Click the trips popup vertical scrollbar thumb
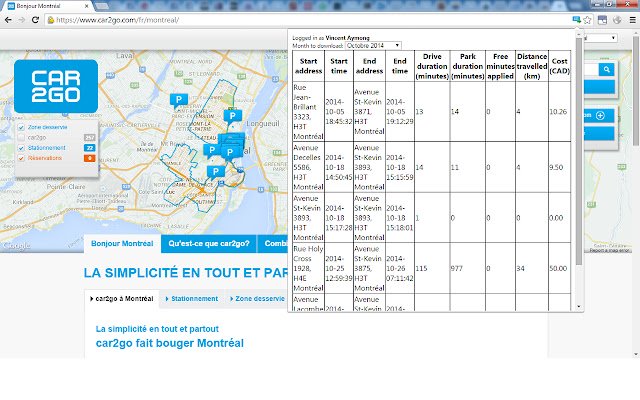Viewport: 640px width, 400px height. (x=579, y=151)
